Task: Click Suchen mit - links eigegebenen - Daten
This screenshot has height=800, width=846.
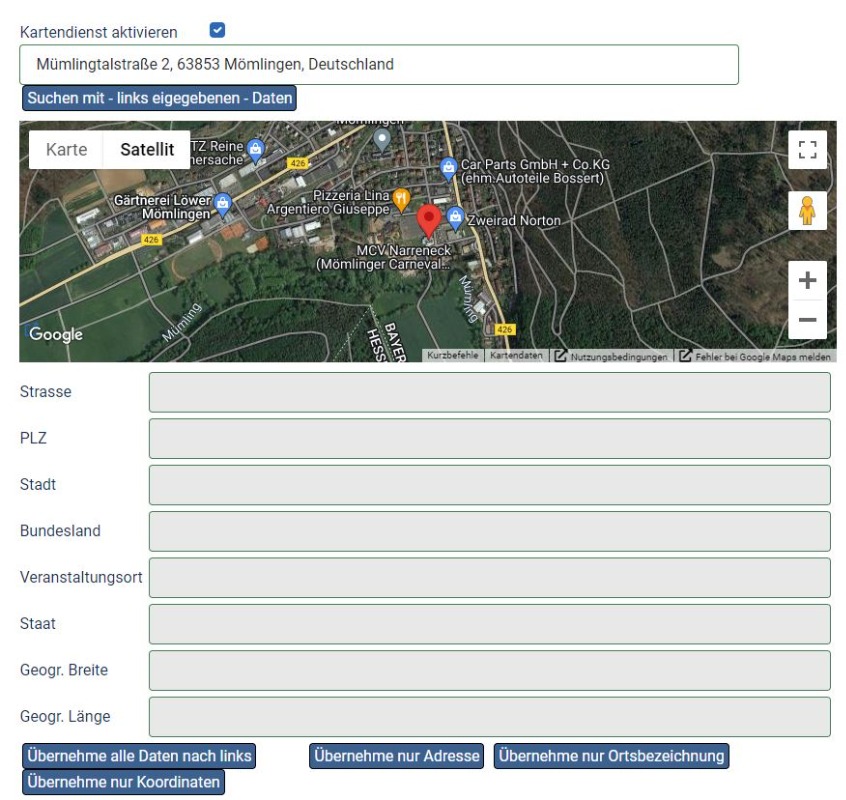Action: [x=159, y=98]
